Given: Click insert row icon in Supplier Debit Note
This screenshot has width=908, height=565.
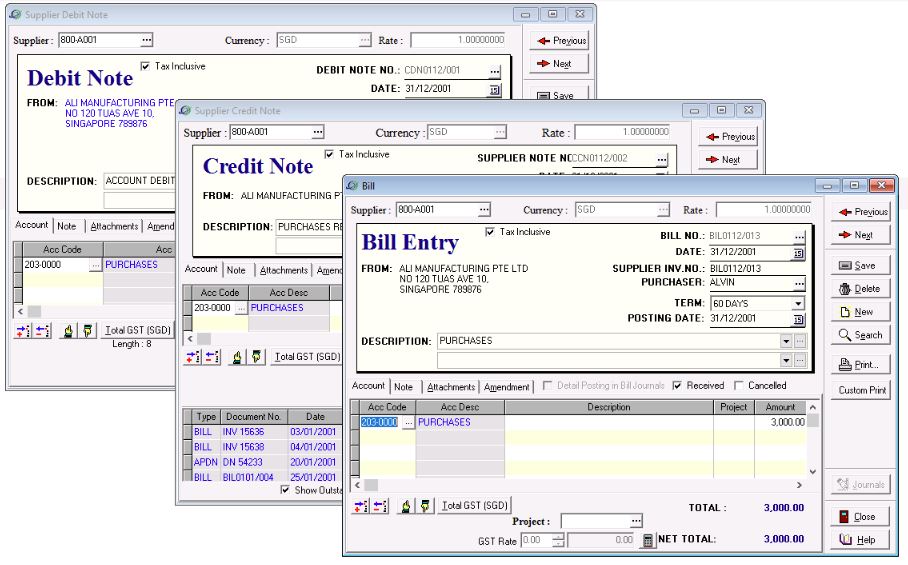Looking at the screenshot, I should pyautogui.click(x=23, y=331).
